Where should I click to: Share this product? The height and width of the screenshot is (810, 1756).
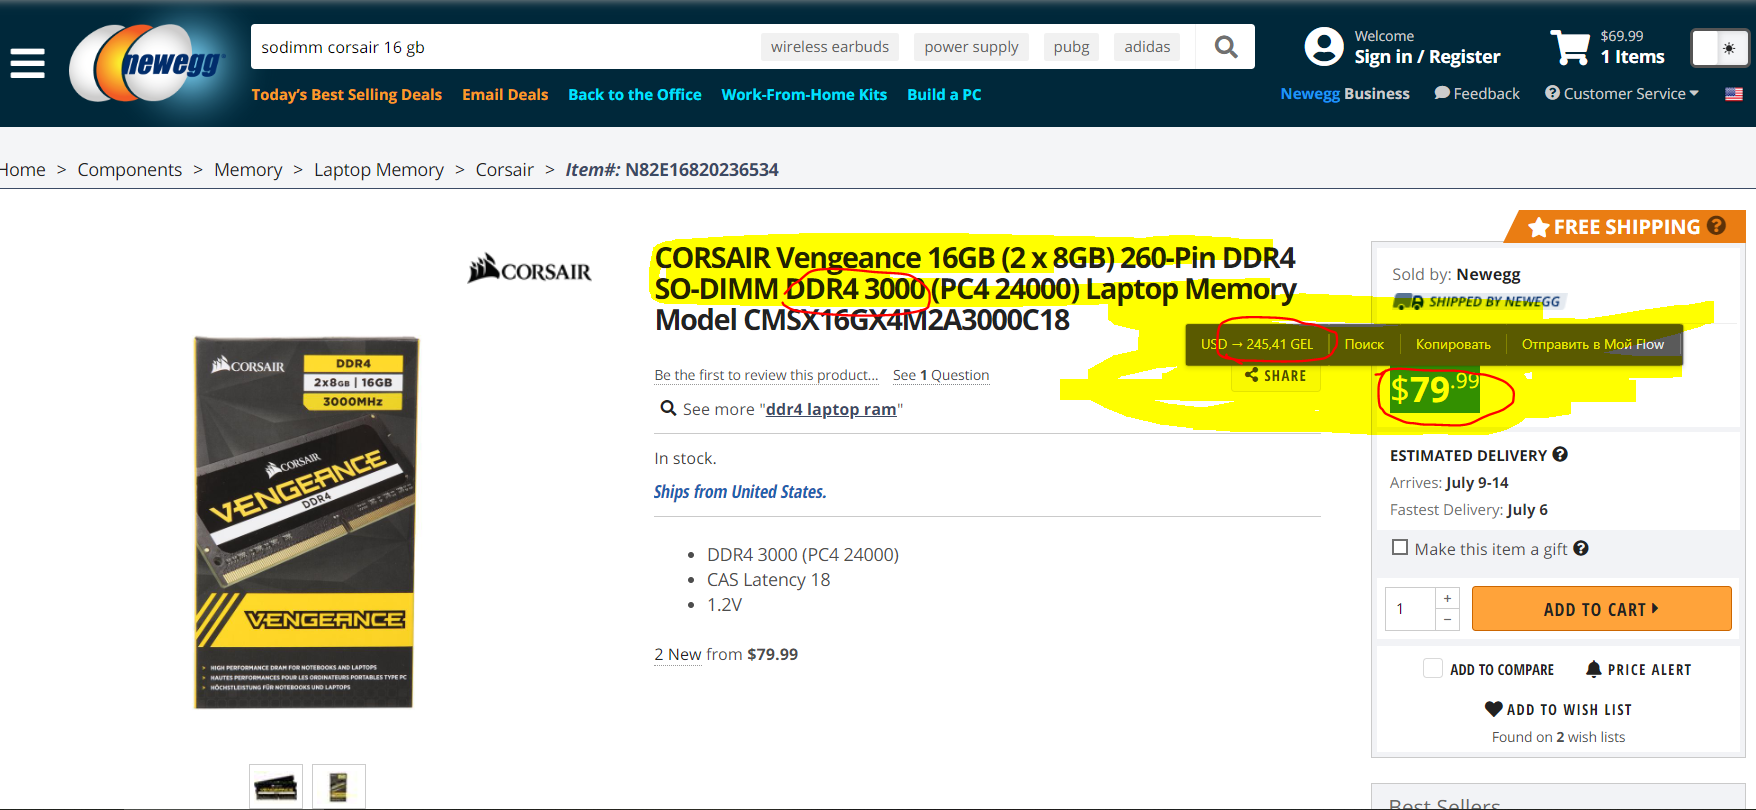[1276, 376]
